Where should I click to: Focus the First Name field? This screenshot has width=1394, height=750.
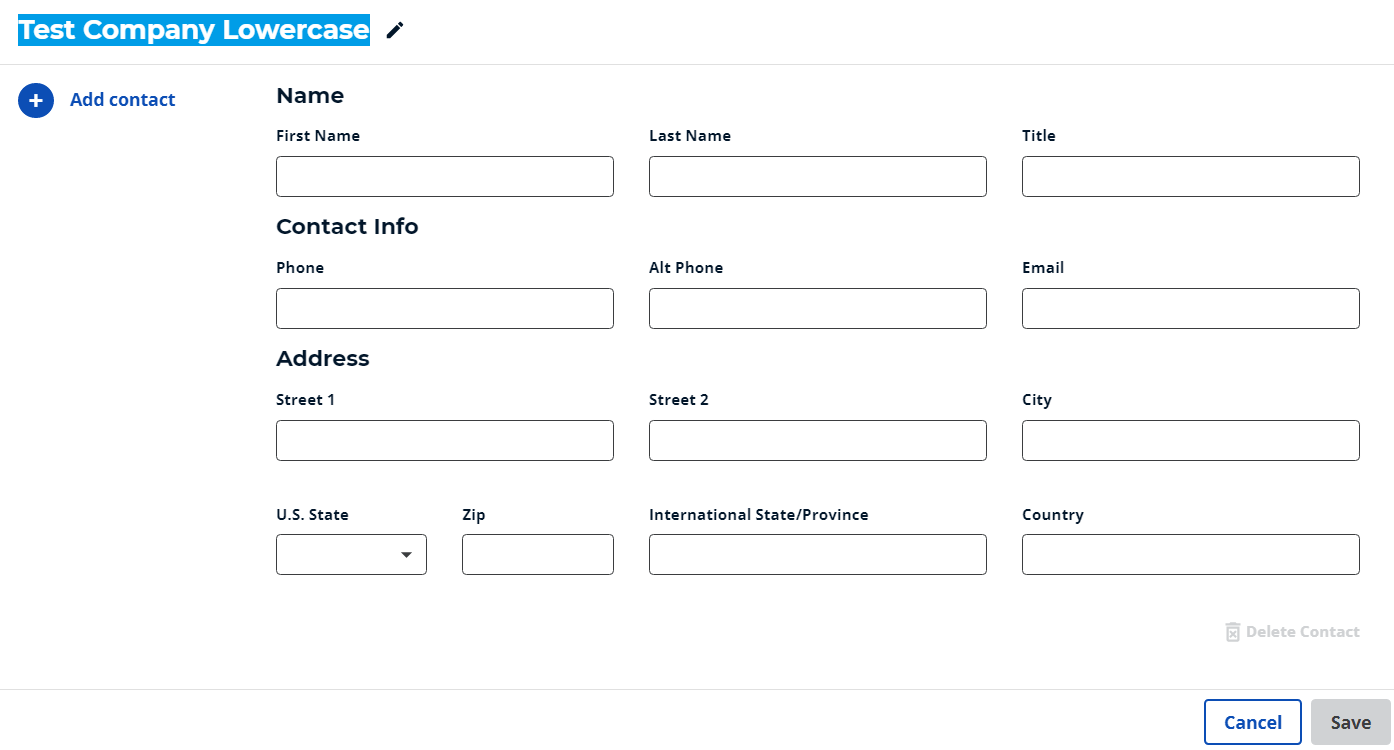click(x=445, y=176)
